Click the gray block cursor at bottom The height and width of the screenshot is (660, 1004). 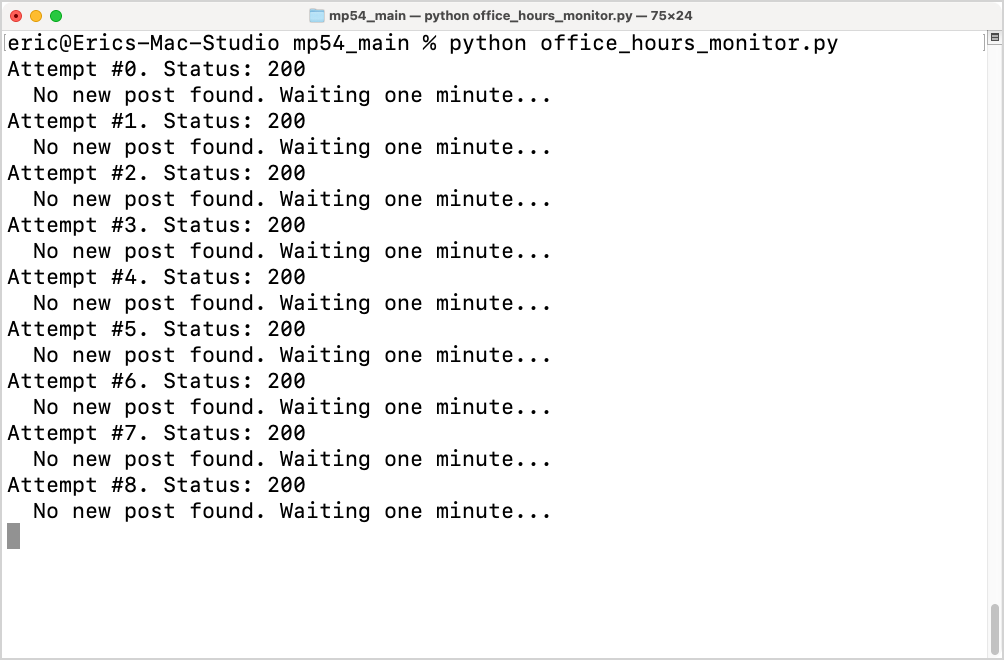(13, 536)
